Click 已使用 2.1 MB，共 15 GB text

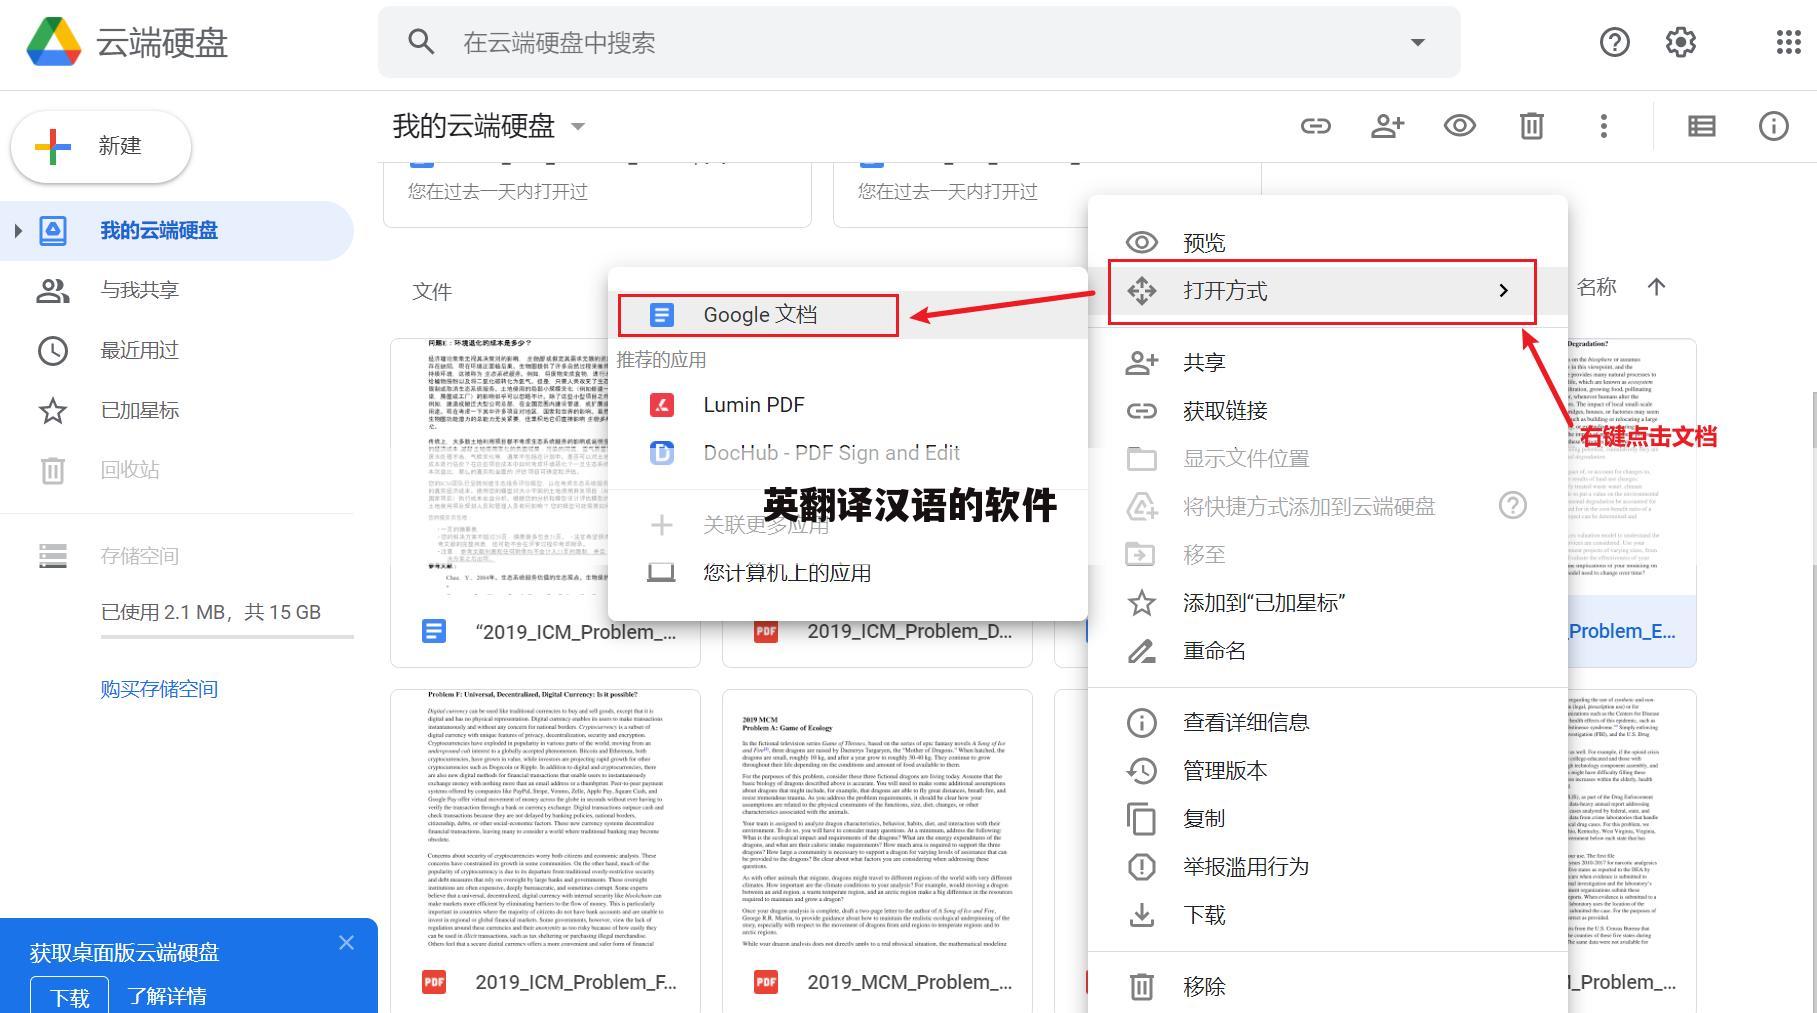point(211,612)
